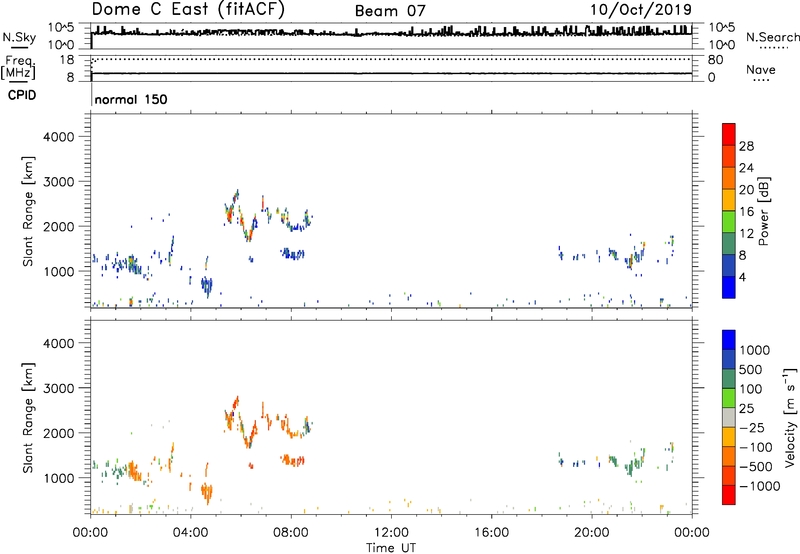Click the noise trace in the N.Sky panel
Viewport: 800px width, 554px height.
point(391,32)
